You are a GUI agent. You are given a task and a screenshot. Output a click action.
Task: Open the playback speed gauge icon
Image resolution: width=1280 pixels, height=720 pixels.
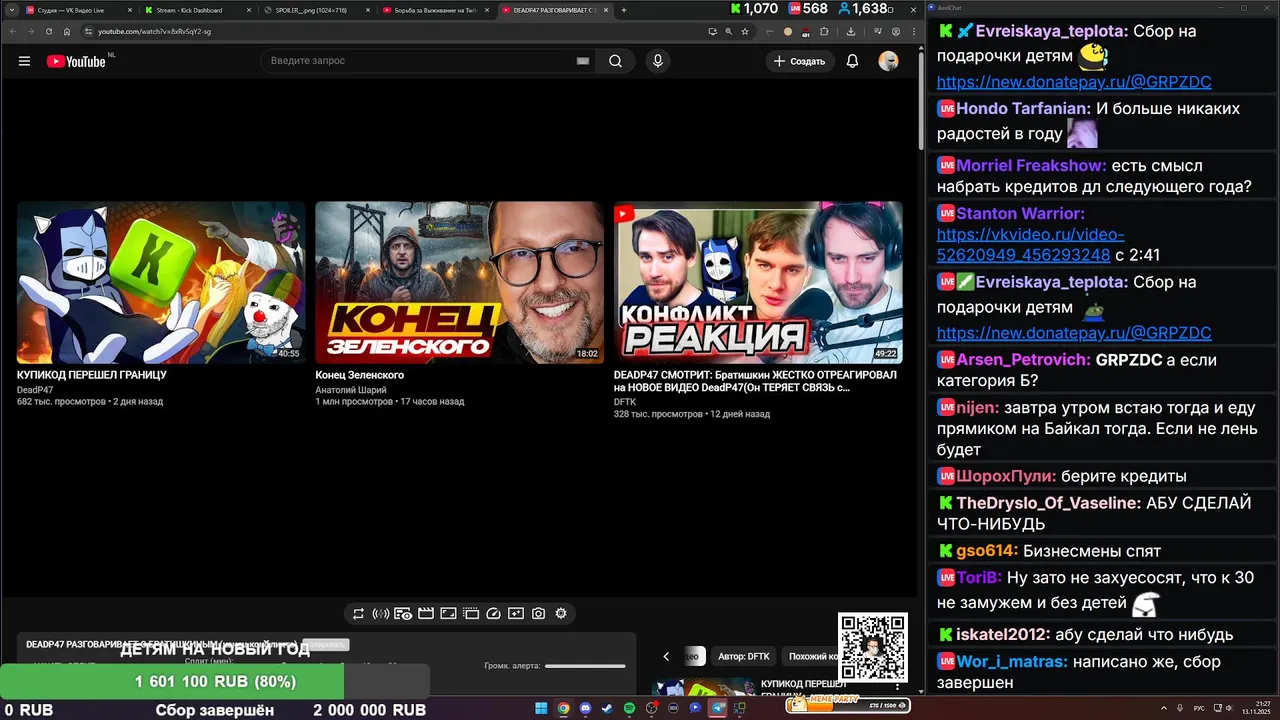[493, 613]
